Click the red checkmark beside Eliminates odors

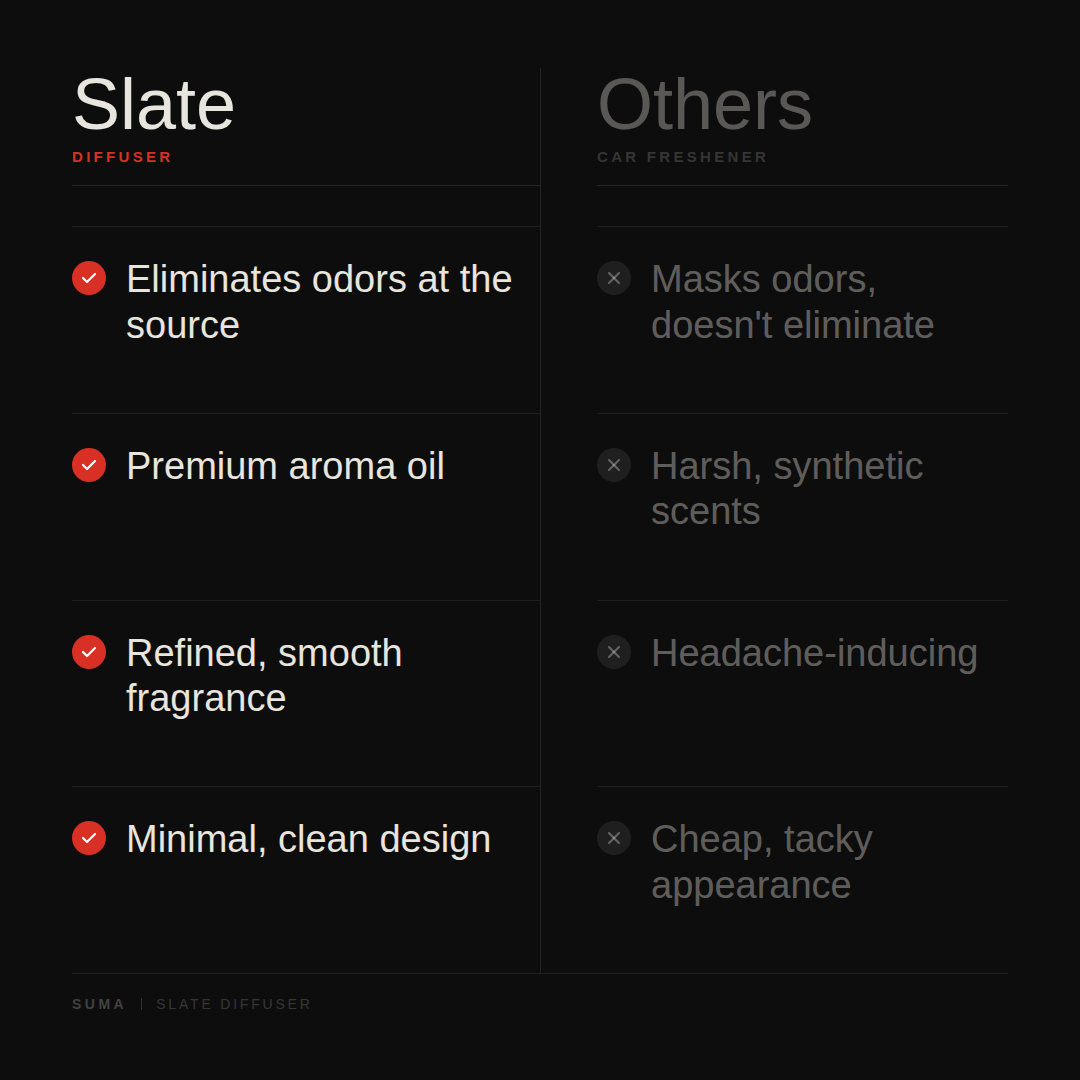click(89, 278)
